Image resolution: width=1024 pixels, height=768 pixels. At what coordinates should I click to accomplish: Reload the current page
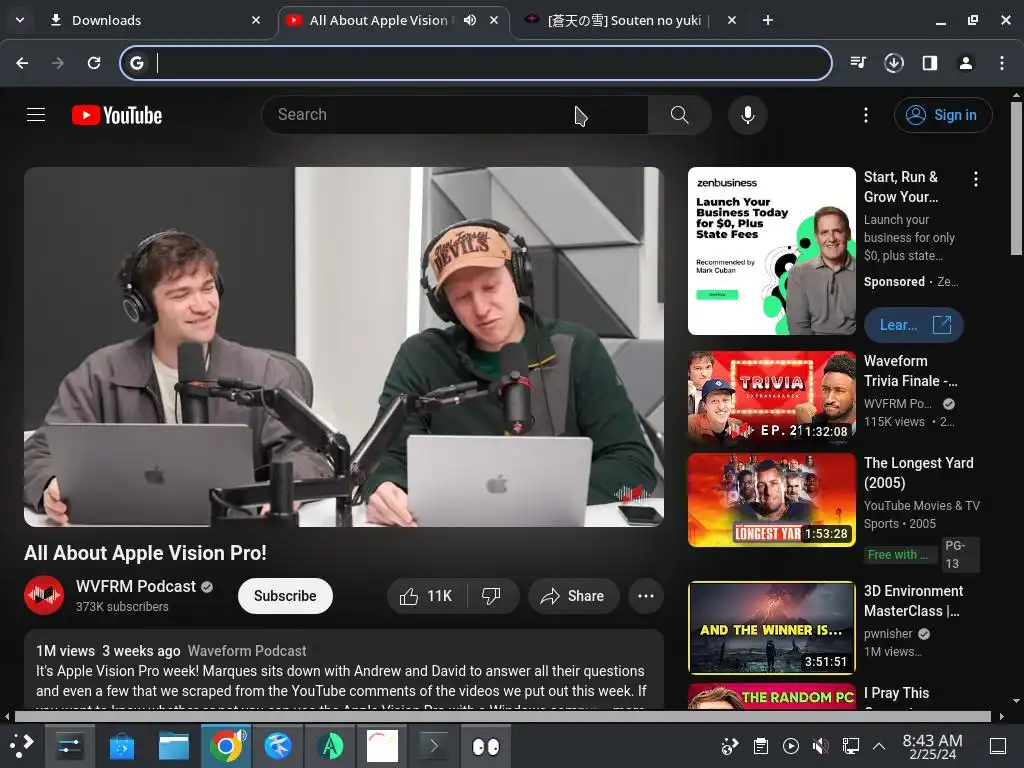tap(94, 63)
